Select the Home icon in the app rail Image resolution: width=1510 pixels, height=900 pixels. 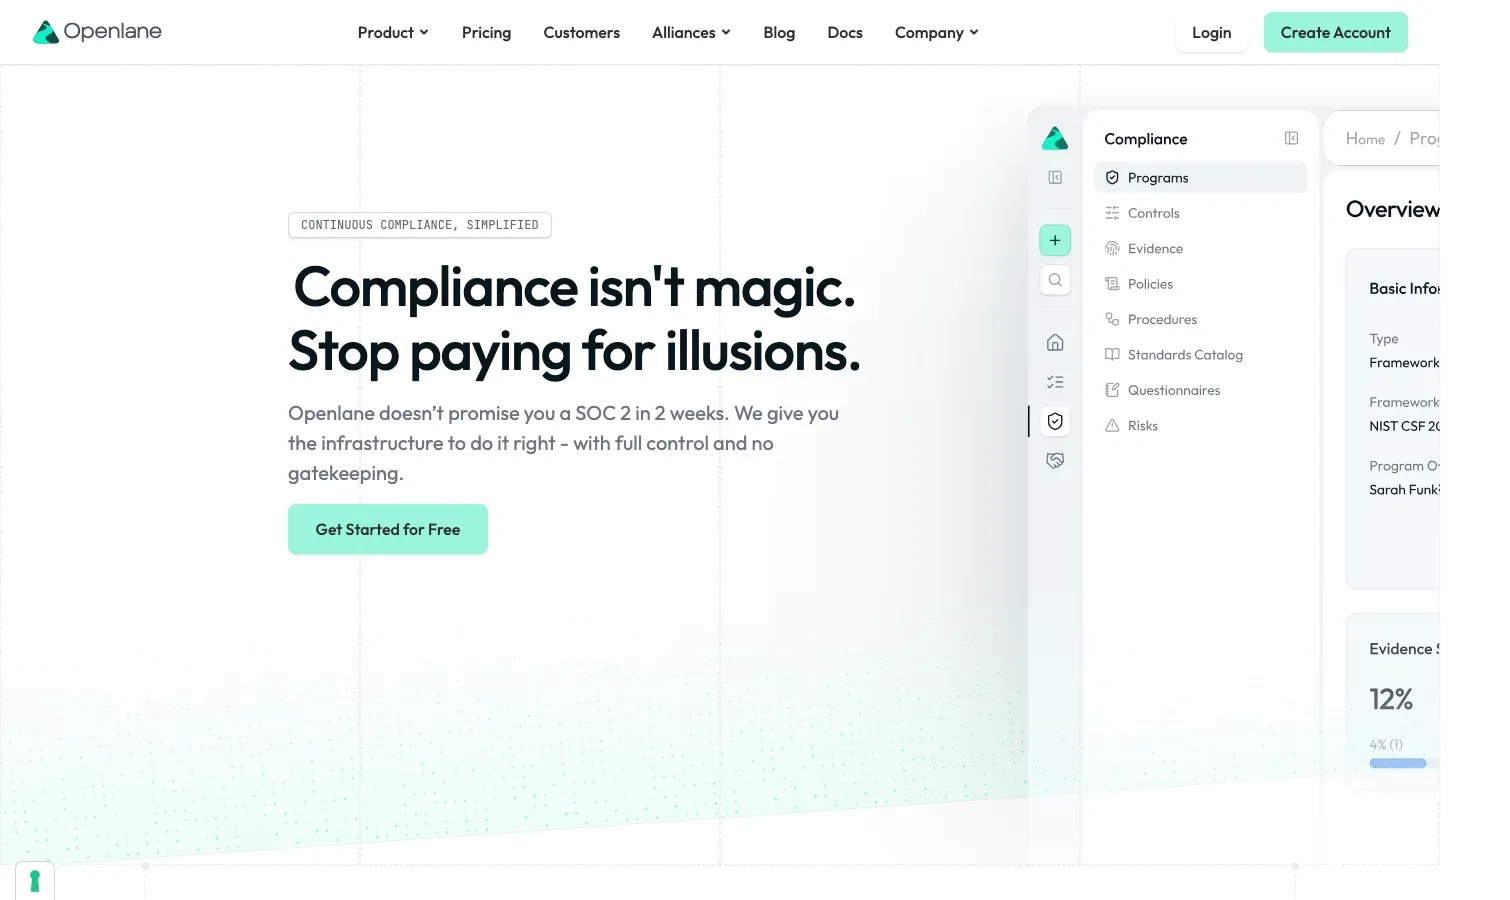(1055, 343)
